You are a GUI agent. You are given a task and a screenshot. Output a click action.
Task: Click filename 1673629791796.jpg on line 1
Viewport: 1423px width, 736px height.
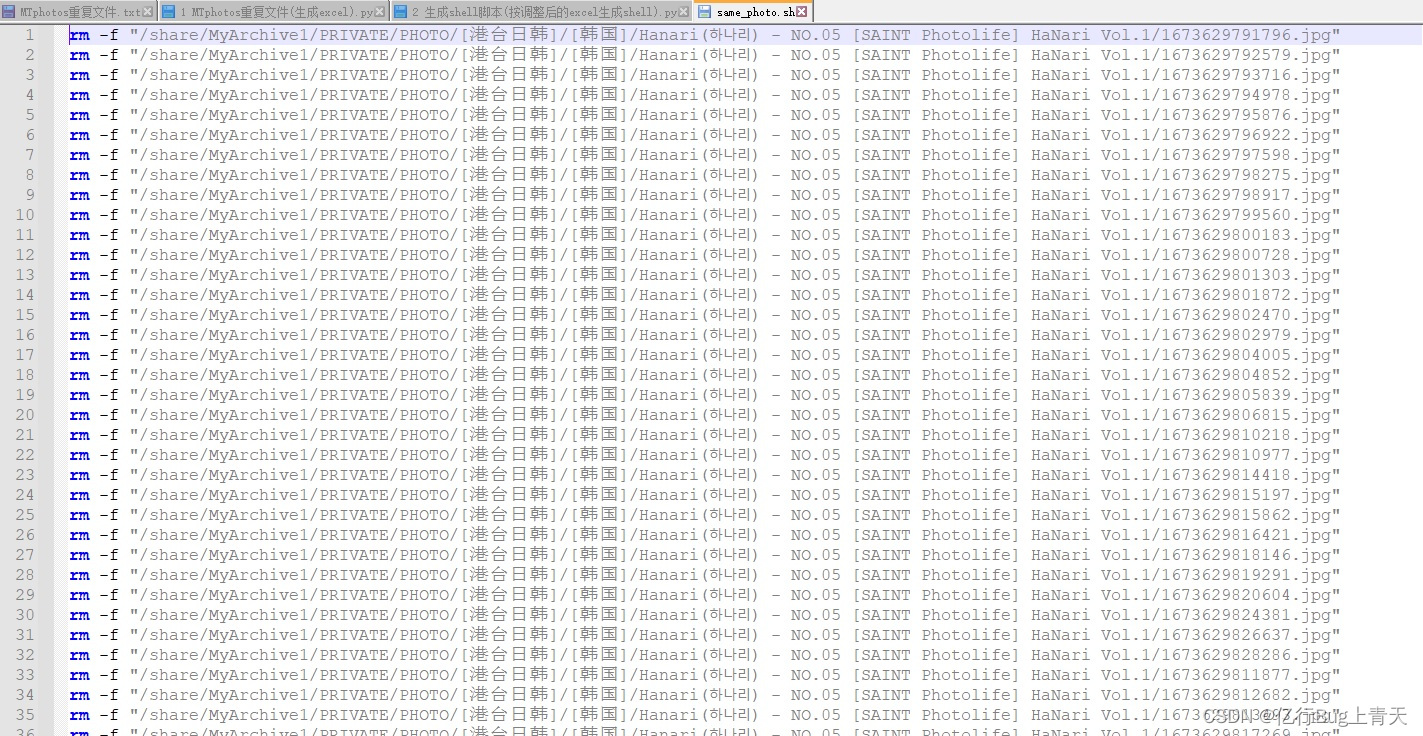[1246, 35]
